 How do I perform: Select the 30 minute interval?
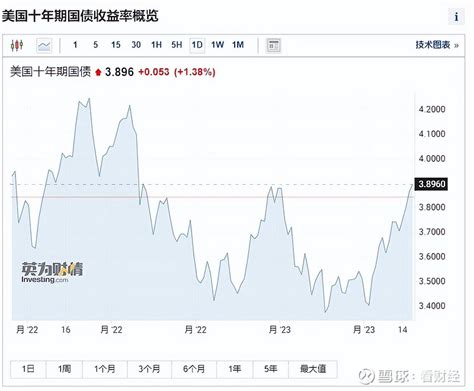136,45
